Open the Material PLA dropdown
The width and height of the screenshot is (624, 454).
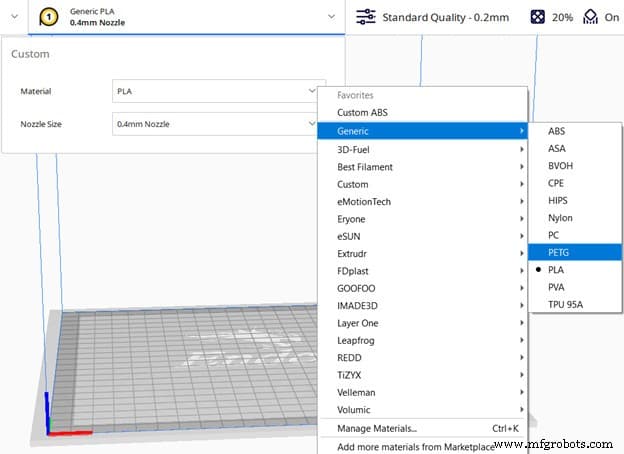(215, 91)
